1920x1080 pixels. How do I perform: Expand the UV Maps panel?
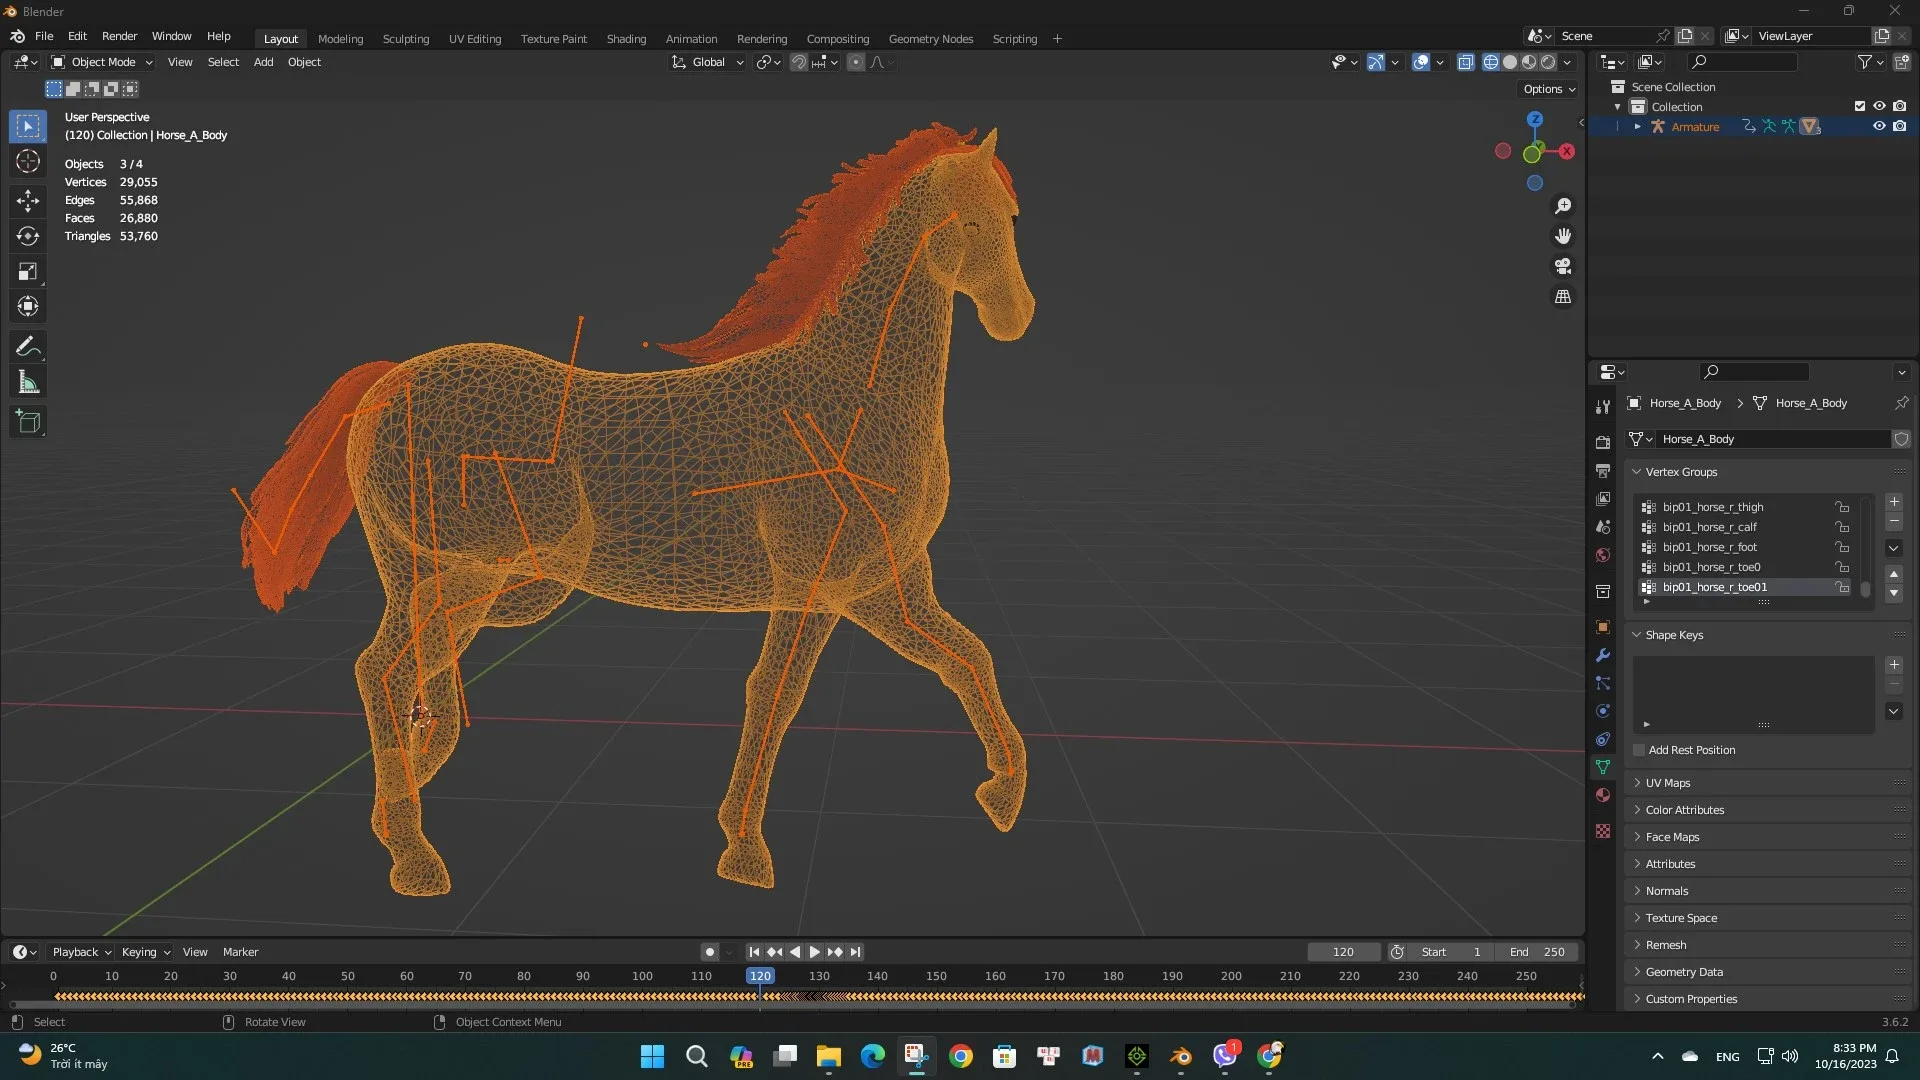coord(1668,783)
